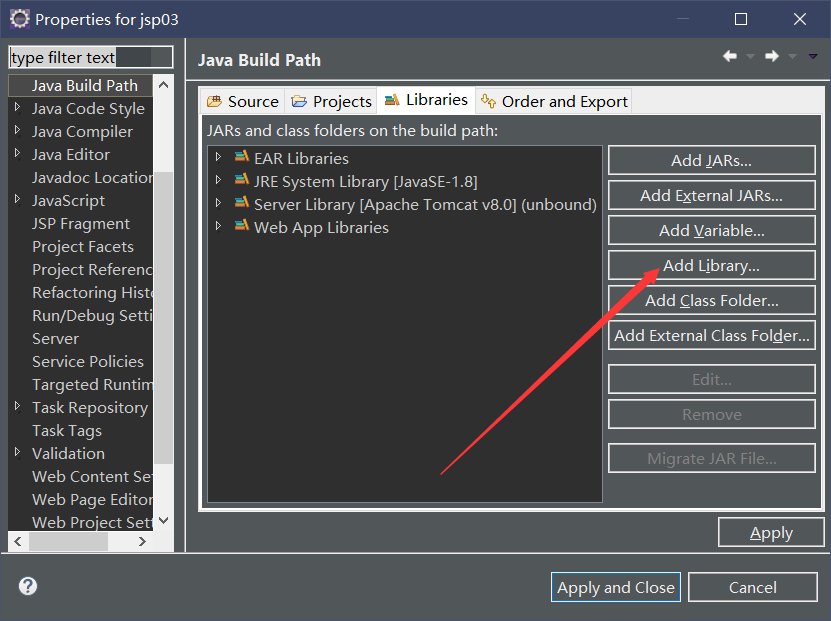The height and width of the screenshot is (621, 831).
Task: Select JSP Fragment in sidebar
Action: click(x=81, y=223)
